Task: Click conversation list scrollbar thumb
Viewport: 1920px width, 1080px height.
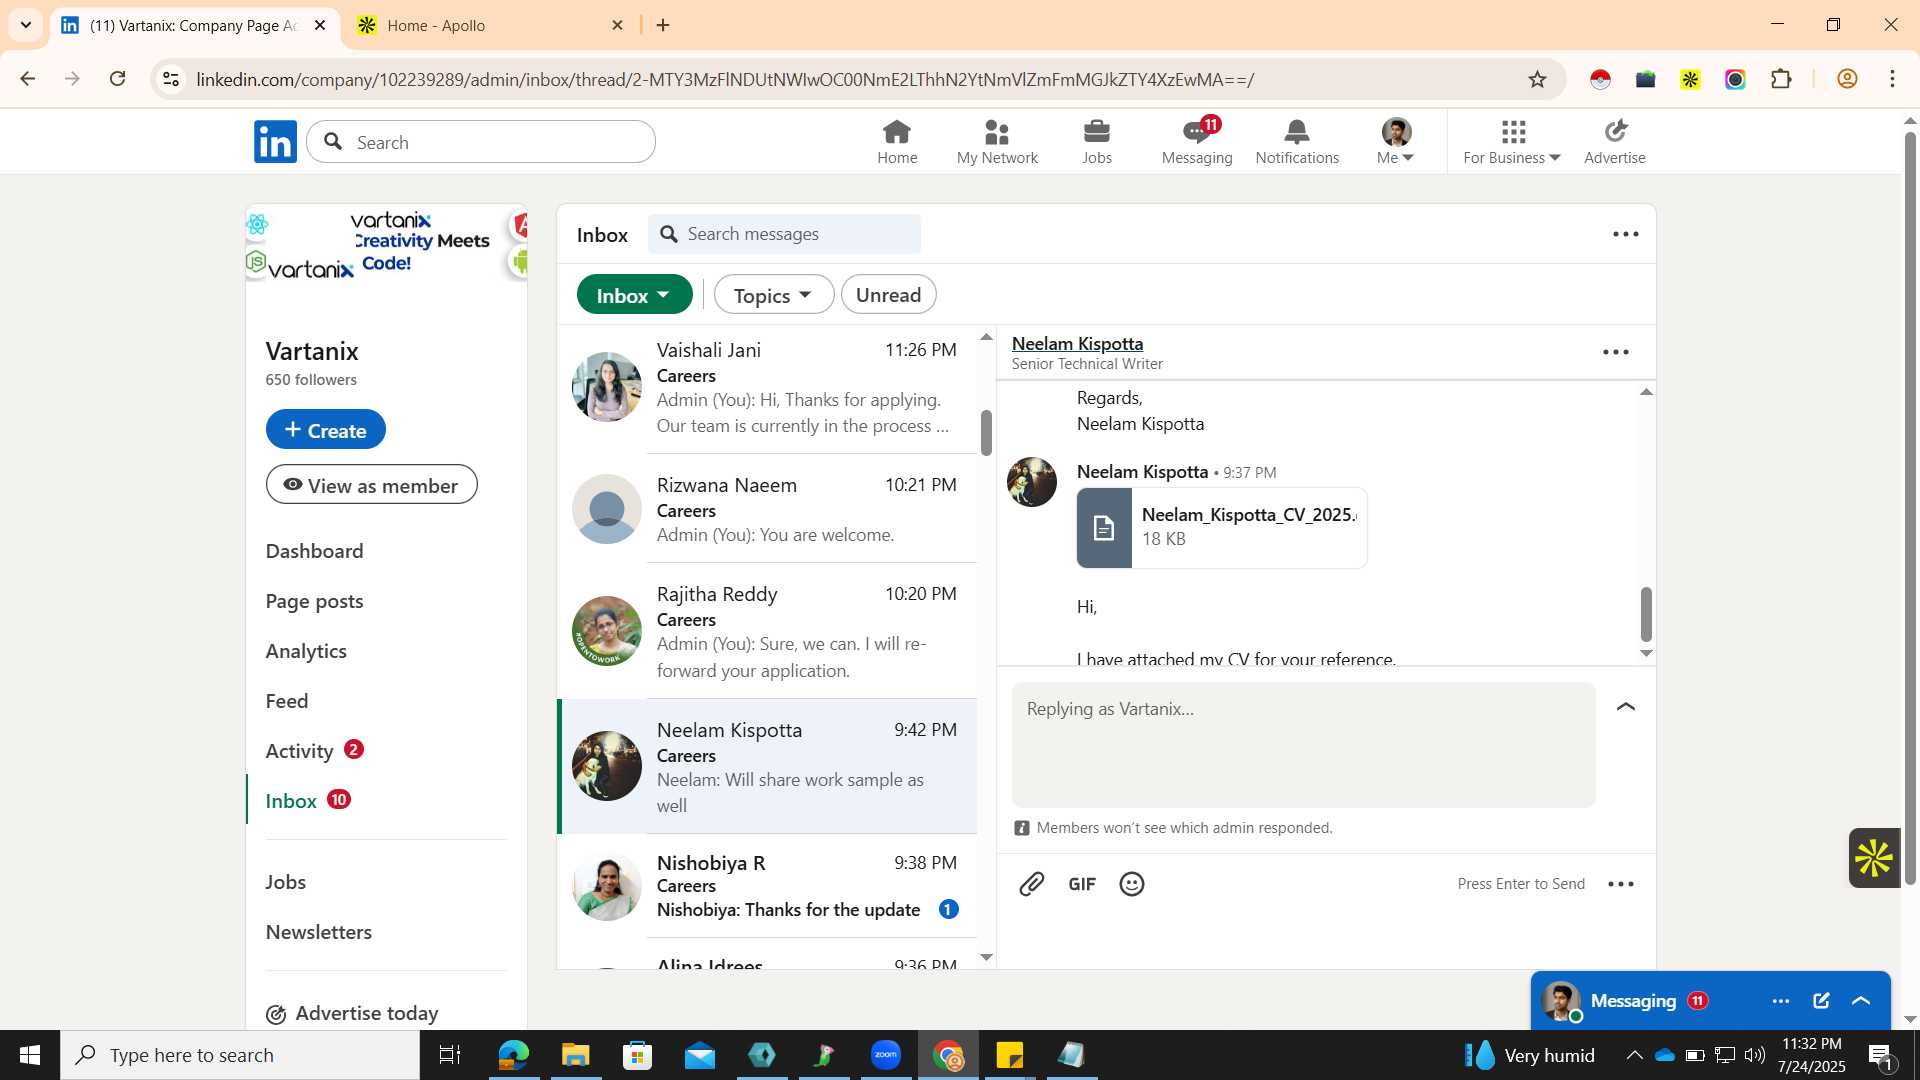Action: pos(986,432)
